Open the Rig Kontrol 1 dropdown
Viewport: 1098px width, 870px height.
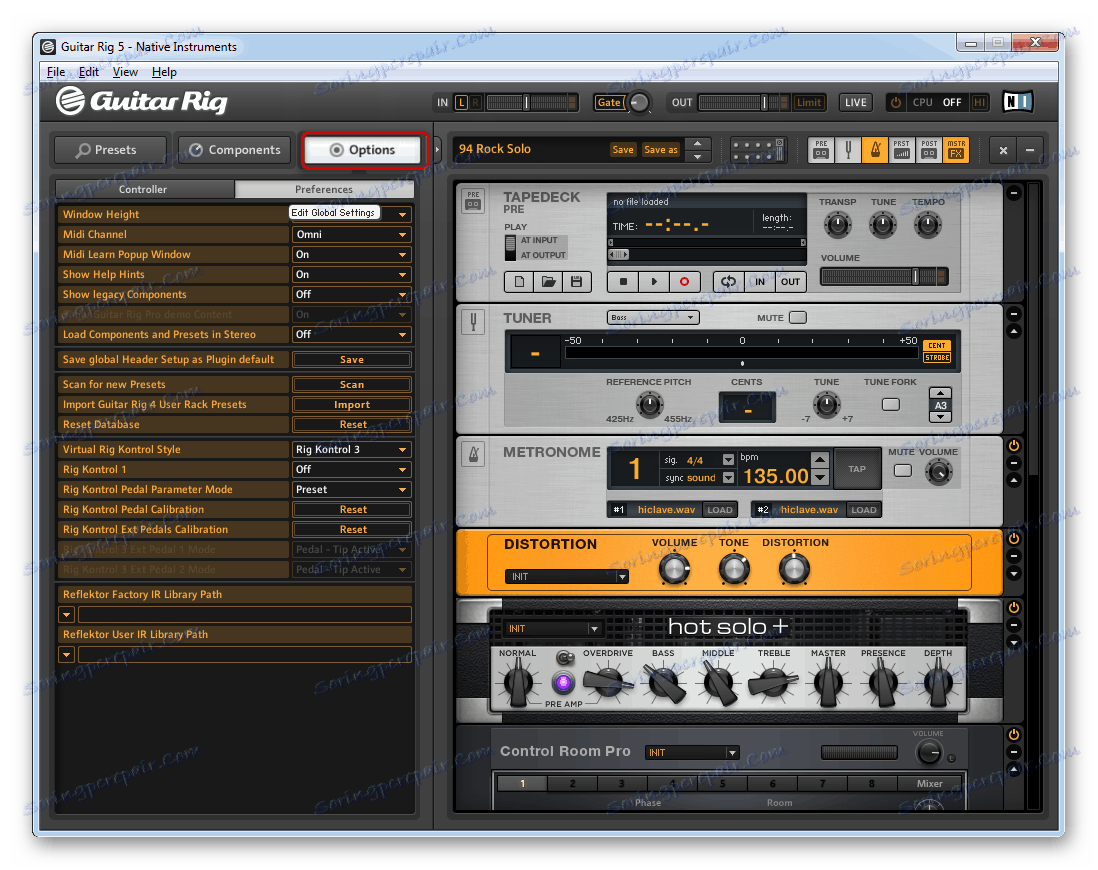pyautogui.click(x=352, y=469)
